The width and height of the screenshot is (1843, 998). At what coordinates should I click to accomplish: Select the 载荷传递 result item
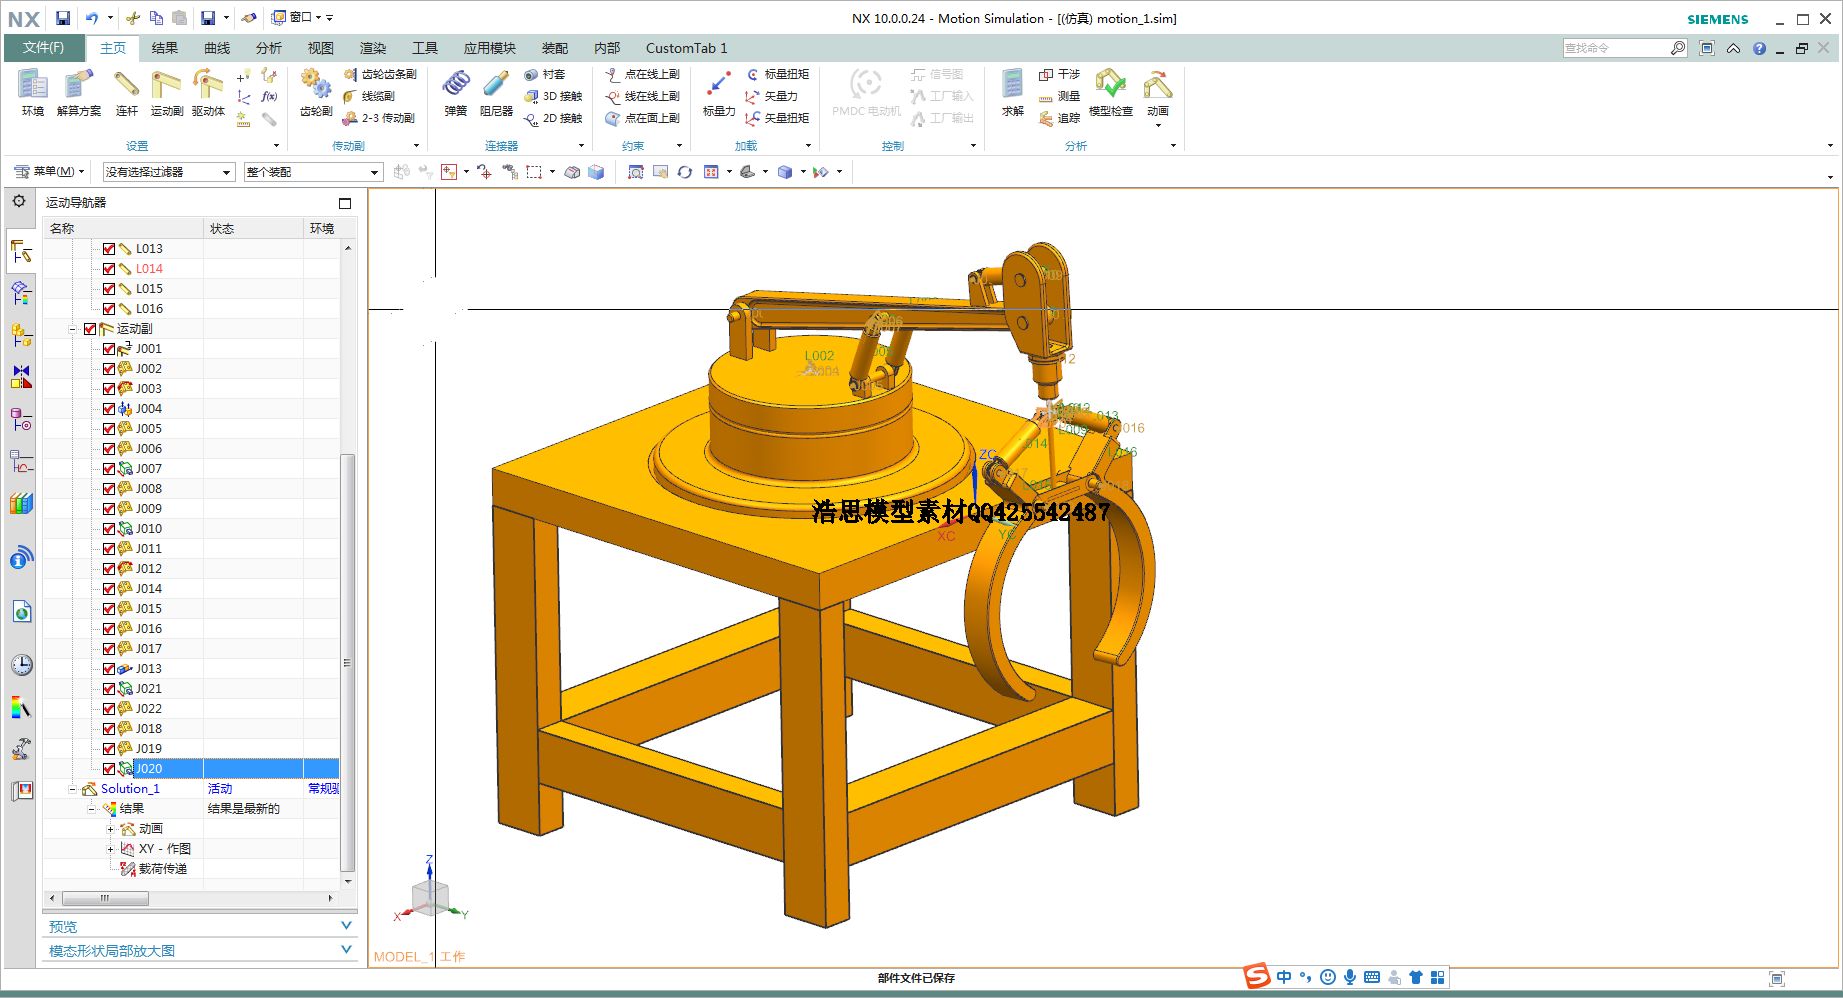163,868
